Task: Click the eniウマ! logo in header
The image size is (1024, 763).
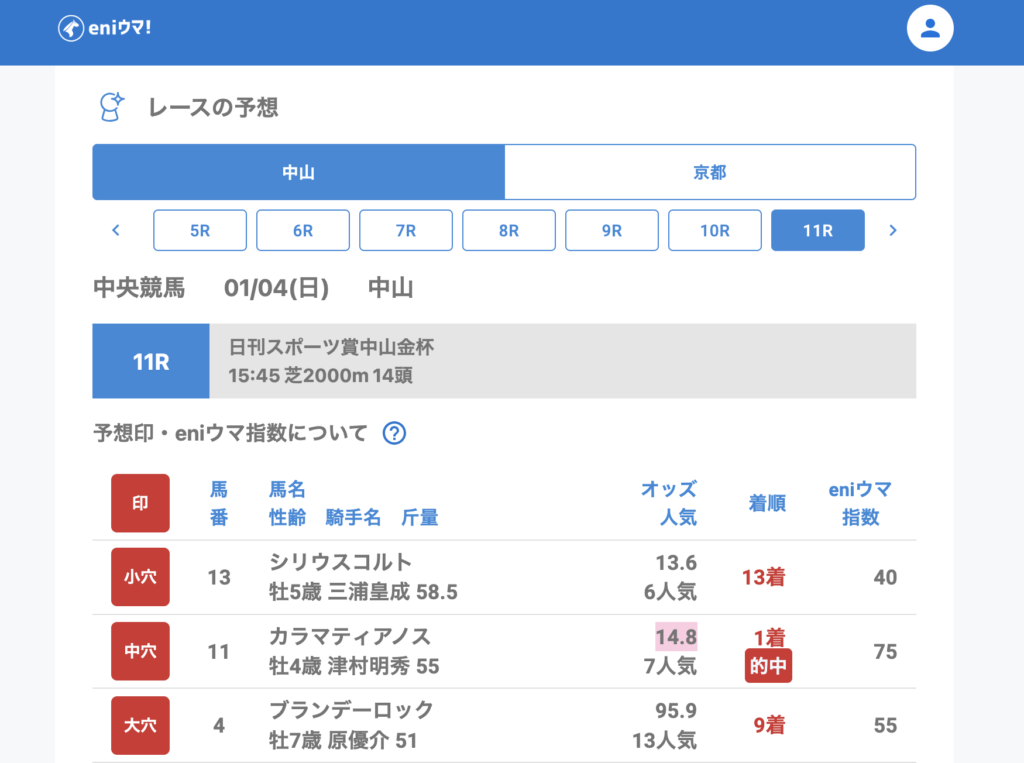Action: click(x=105, y=28)
